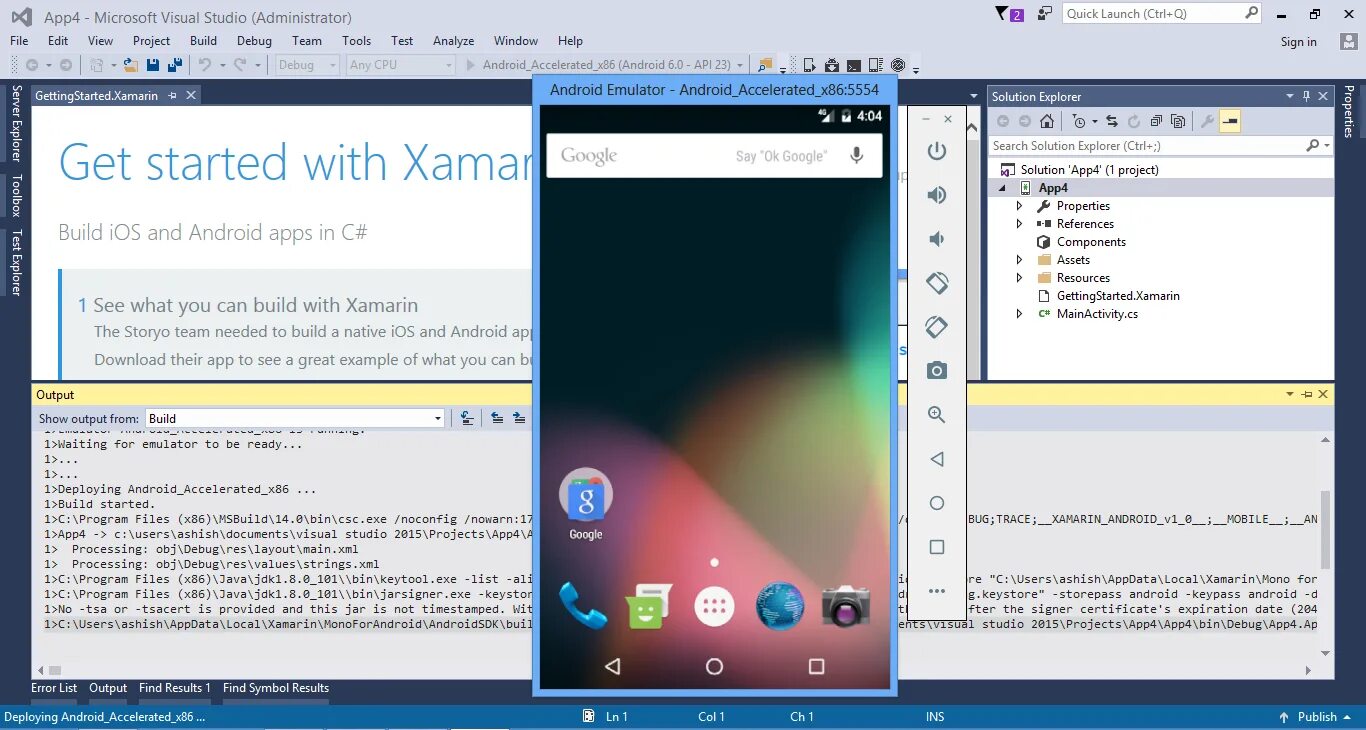
Task: Activate emulator zoom magnifier icon
Action: tap(937, 415)
